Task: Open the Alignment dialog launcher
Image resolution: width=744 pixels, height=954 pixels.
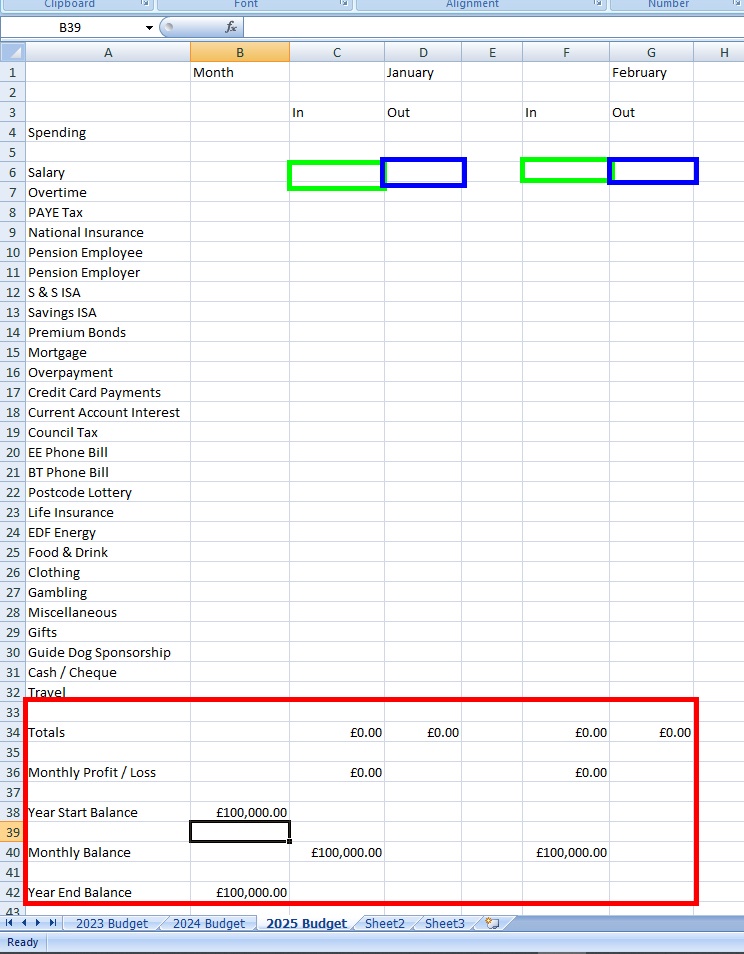Action: click(598, 4)
